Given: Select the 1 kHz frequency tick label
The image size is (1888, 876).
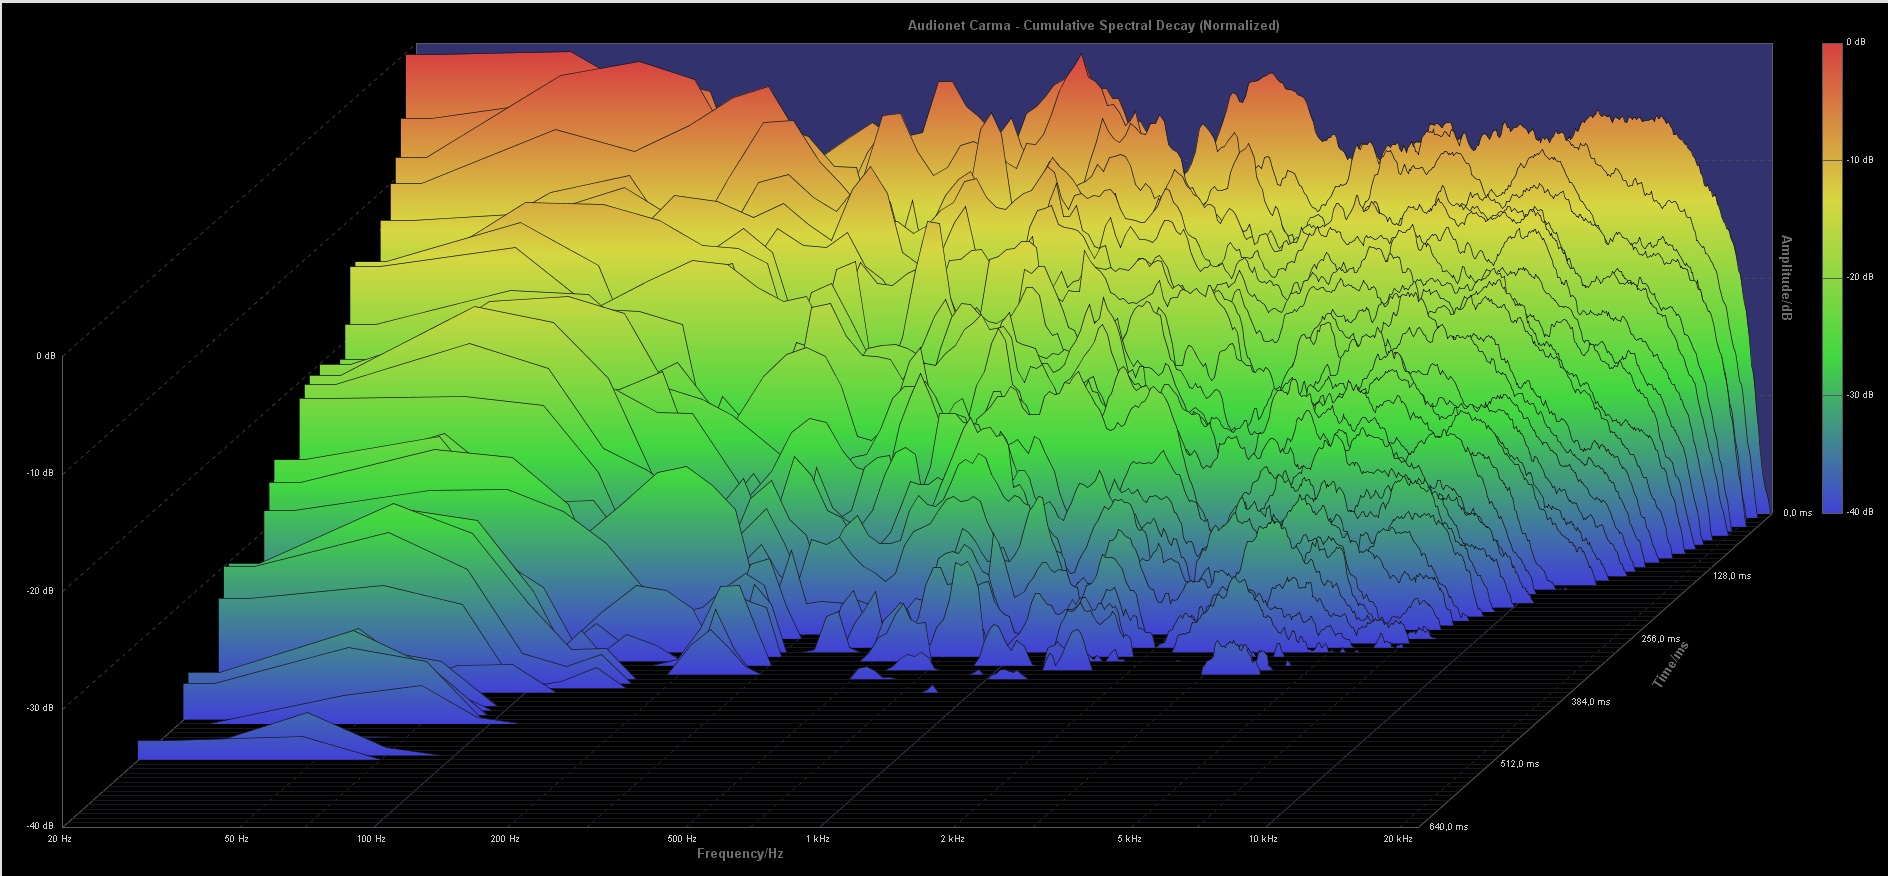Looking at the screenshot, I should click(817, 838).
